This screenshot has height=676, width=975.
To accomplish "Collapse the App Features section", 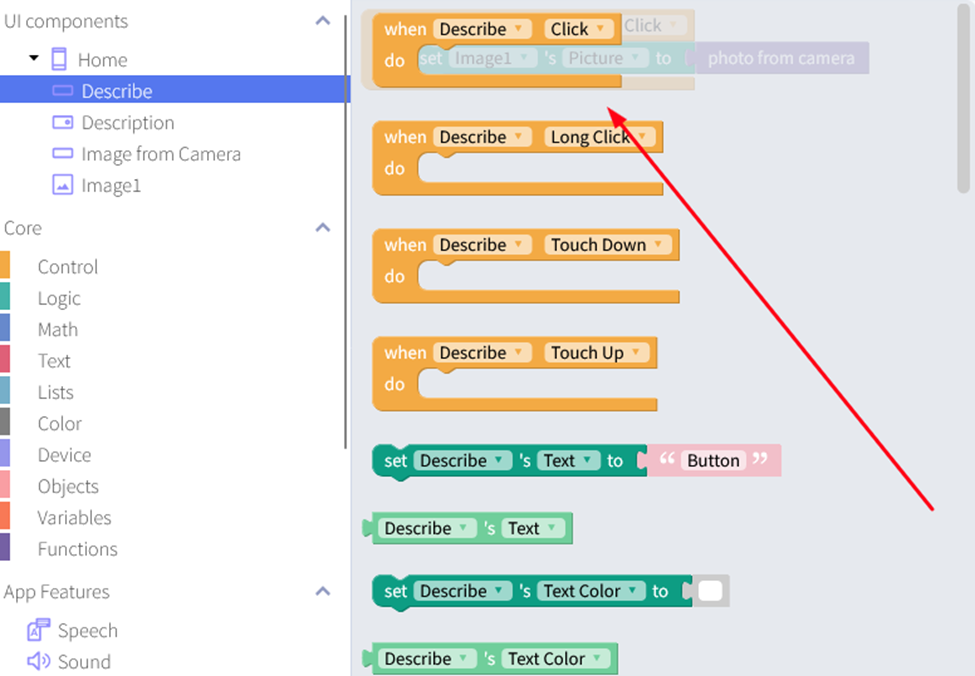I will coord(323,591).
